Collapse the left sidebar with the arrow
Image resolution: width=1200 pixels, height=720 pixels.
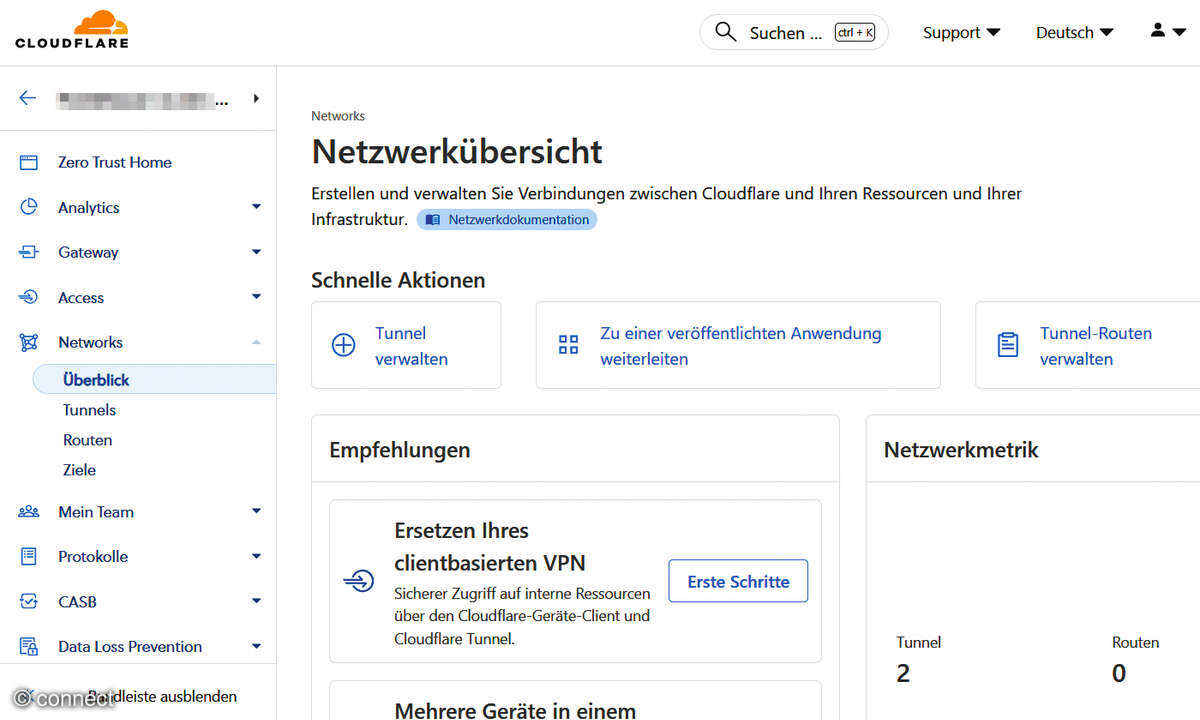(x=27, y=97)
